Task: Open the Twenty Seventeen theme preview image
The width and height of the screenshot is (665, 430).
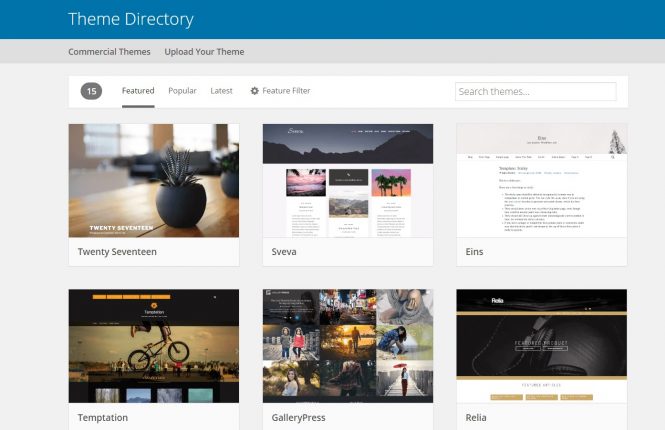Action: [154, 181]
